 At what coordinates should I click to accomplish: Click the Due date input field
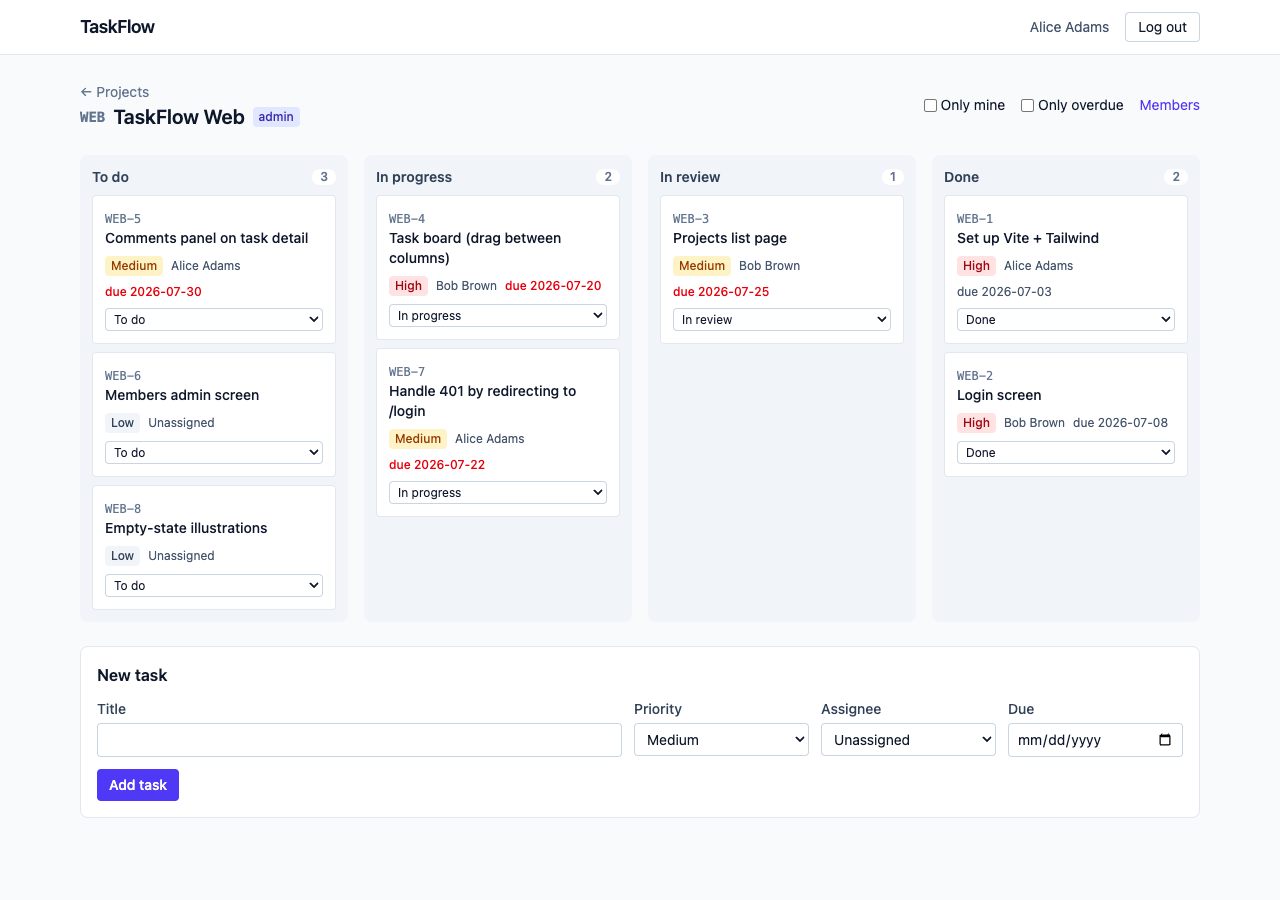pos(1095,740)
